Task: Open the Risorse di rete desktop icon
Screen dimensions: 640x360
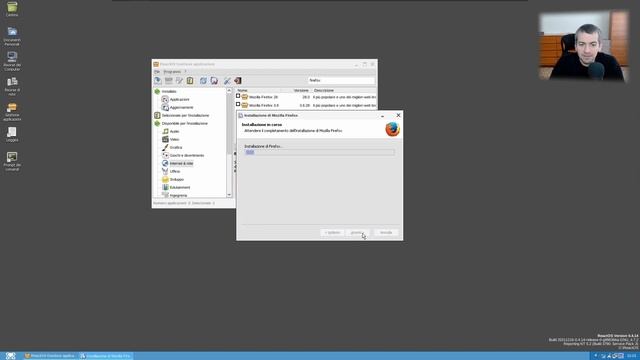Action: (x=12, y=86)
